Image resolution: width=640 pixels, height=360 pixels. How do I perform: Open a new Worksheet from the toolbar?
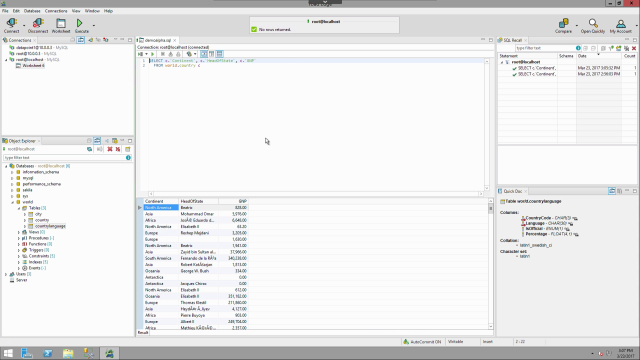pyautogui.click(x=61, y=25)
